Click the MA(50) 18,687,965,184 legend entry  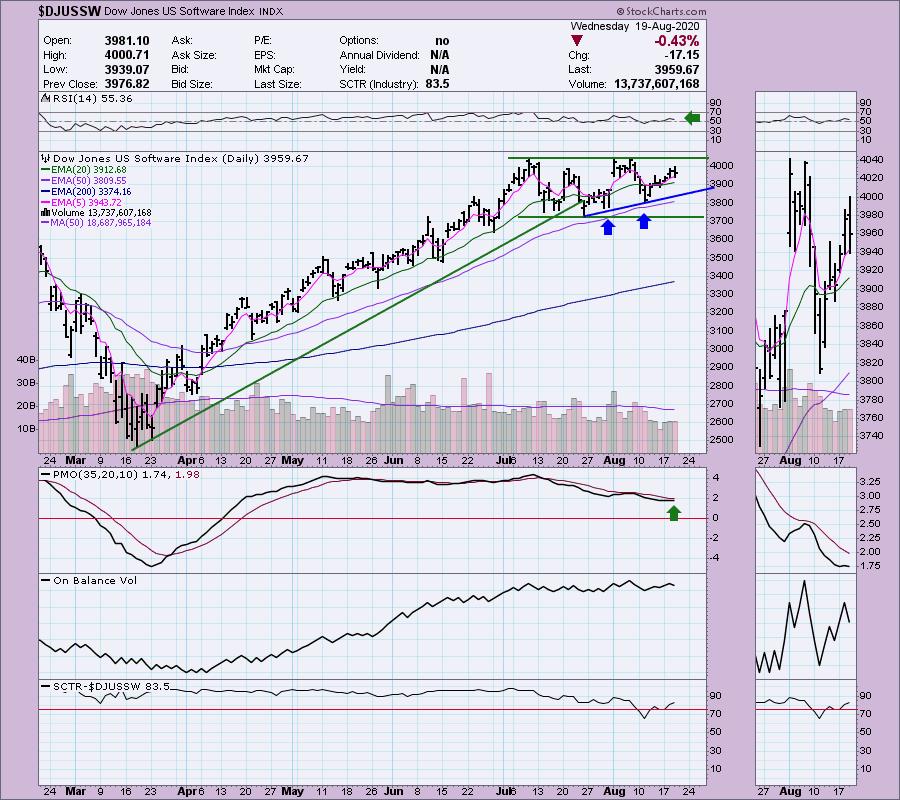[x=96, y=223]
